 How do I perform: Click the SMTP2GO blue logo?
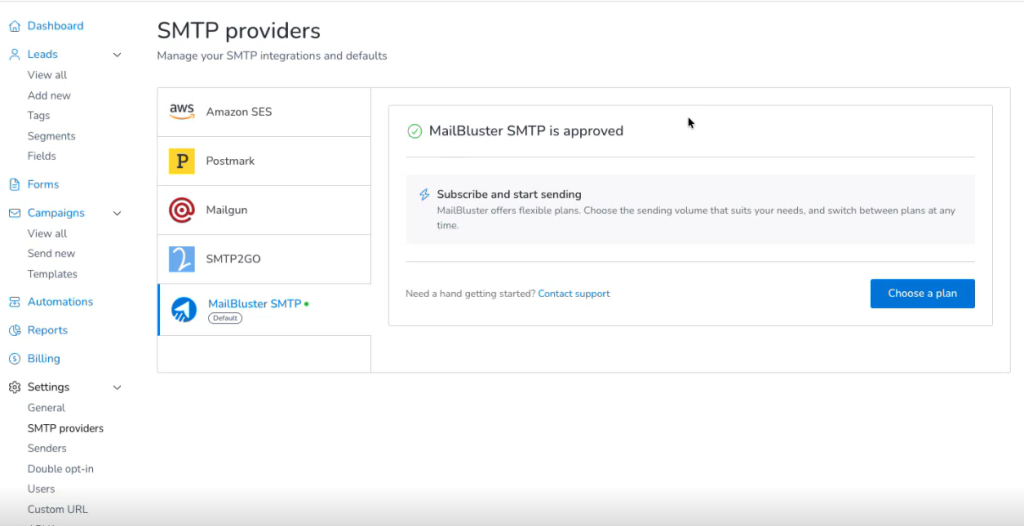(182, 259)
